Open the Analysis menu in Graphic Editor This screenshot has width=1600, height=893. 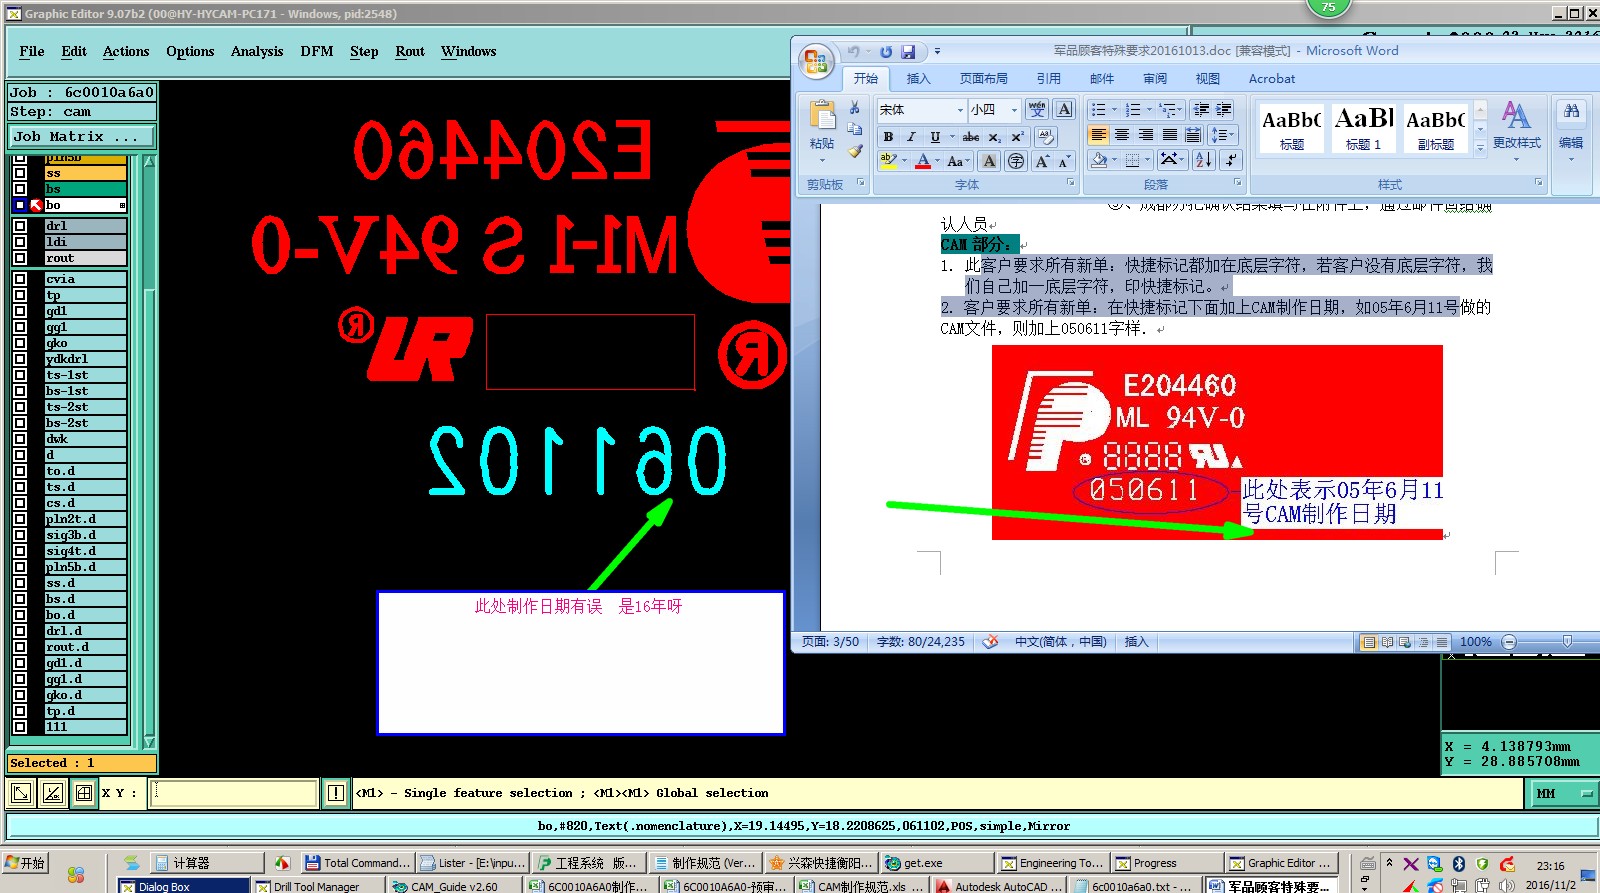[x=257, y=52]
